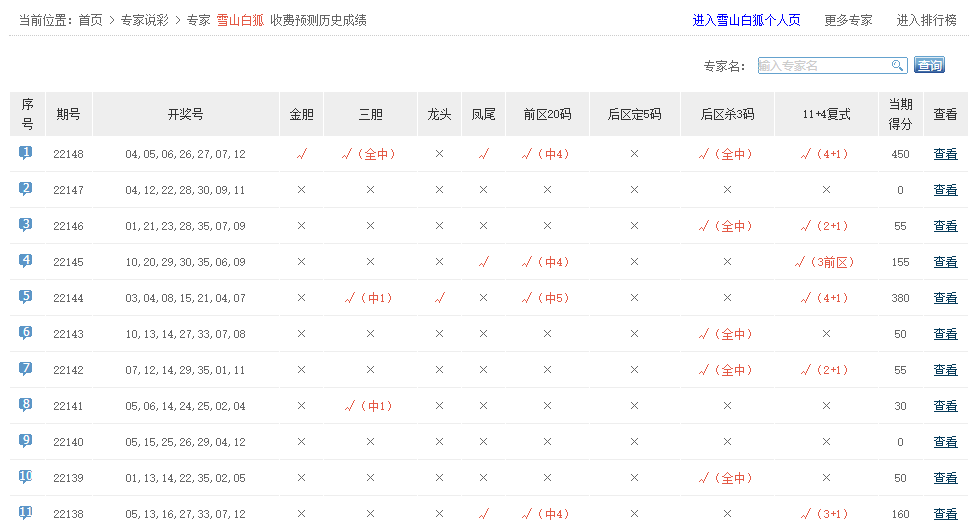
Task: Type in the 输入专家名 search field
Action: point(823,66)
